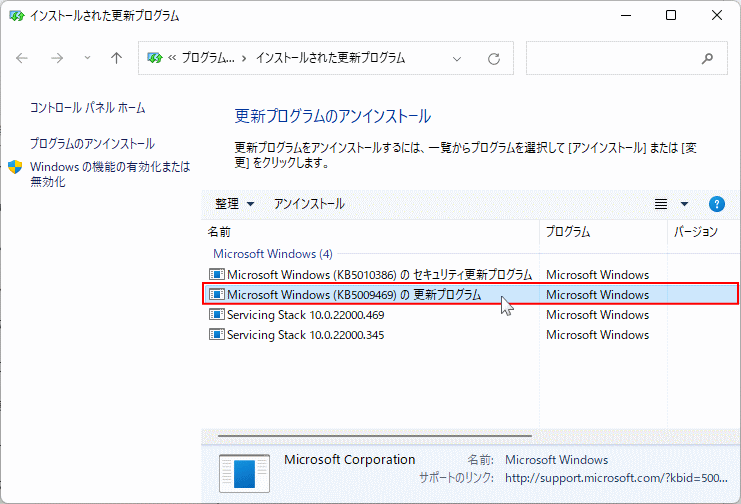The height and width of the screenshot is (504, 741).
Task: Open the 整理 menu
Action: pyautogui.click(x=234, y=204)
